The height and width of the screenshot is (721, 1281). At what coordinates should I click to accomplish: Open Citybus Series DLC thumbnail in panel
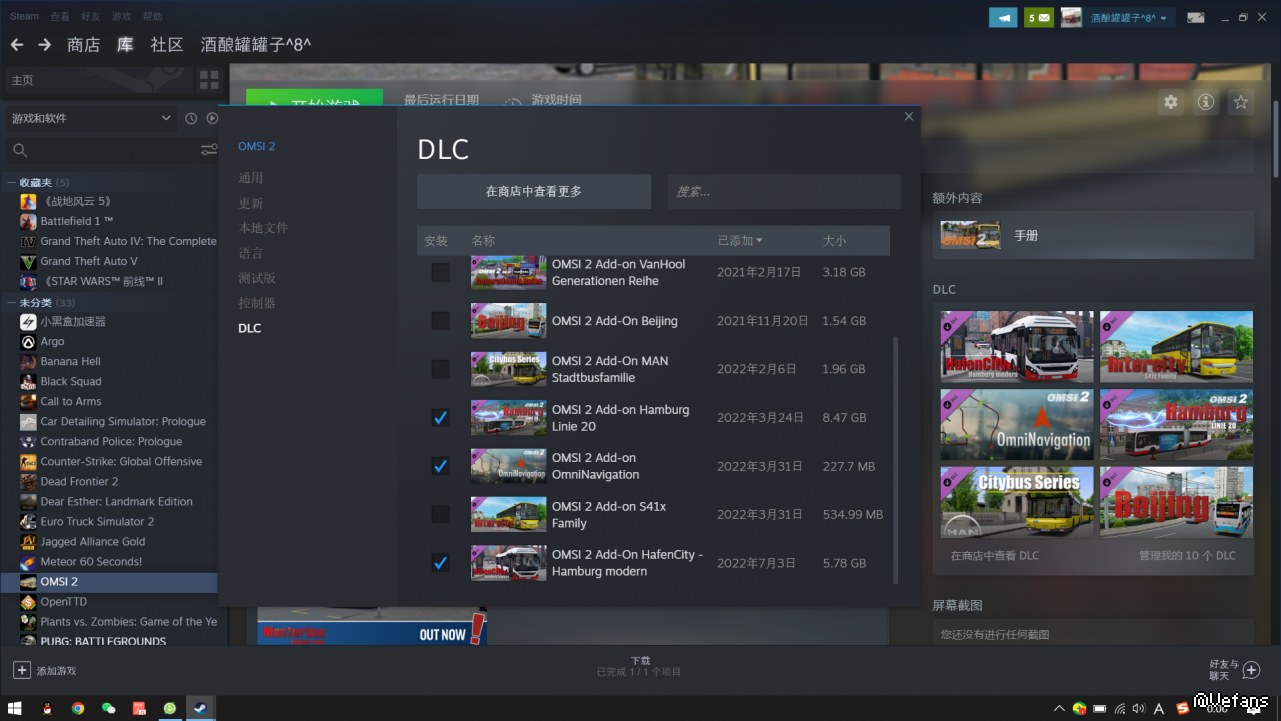(x=1017, y=502)
